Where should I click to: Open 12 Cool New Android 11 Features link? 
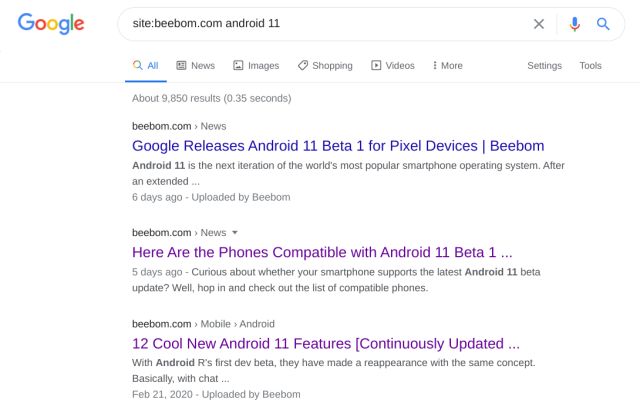(x=326, y=344)
